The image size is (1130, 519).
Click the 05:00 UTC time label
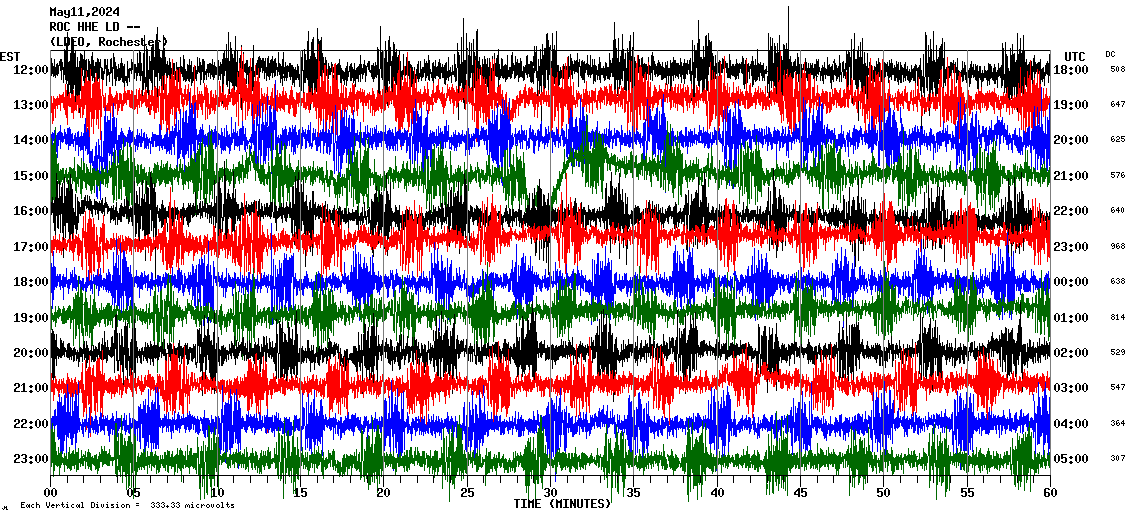click(x=1073, y=459)
